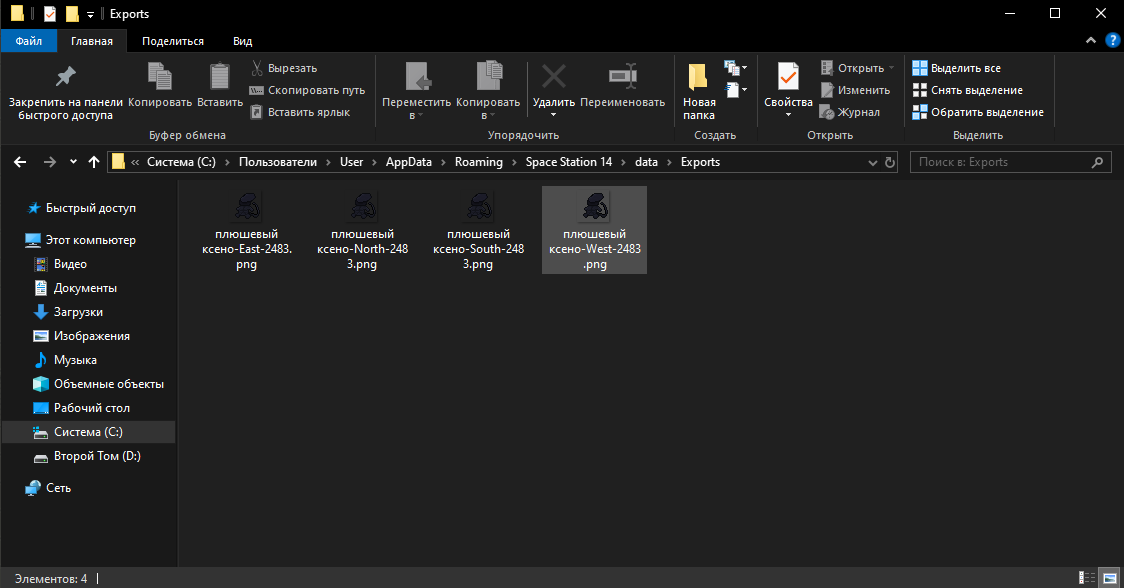1124x588 pixels.
Task: Collapse the ribbon with chevron arrow
Action: pos(1090,40)
